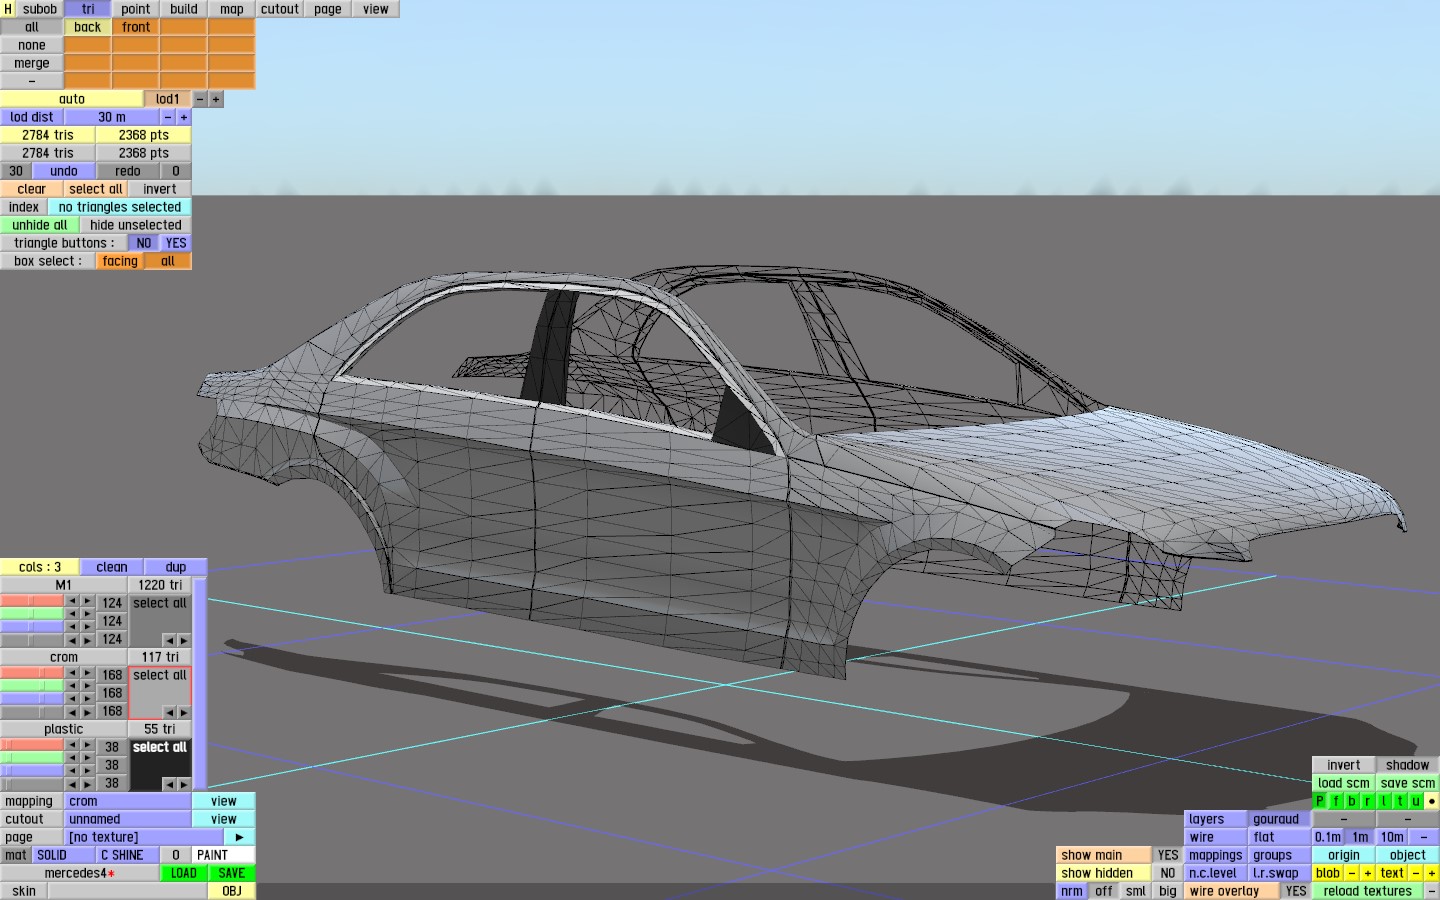Increase plastic red value with right arrow

point(88,747)
